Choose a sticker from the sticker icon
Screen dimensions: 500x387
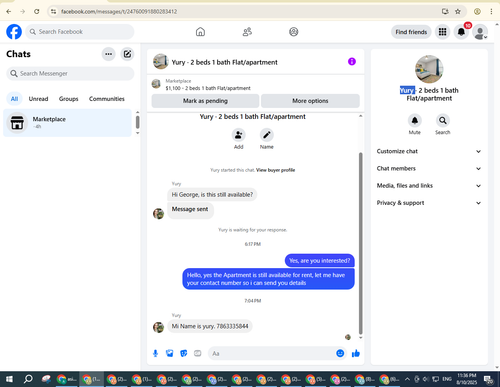[x=184, y=353]
